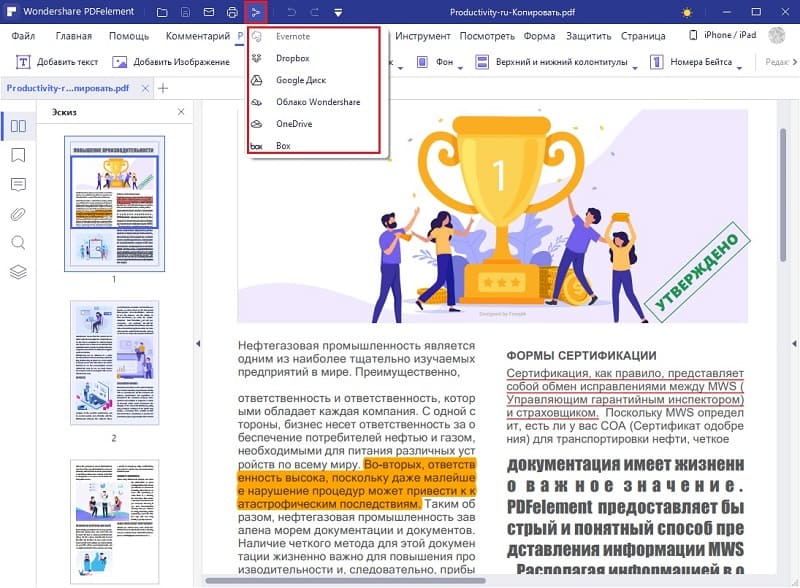Viewport: 800px width, 588px height.
Task: Open the Layers panel in sidebar
Action: 18,270
